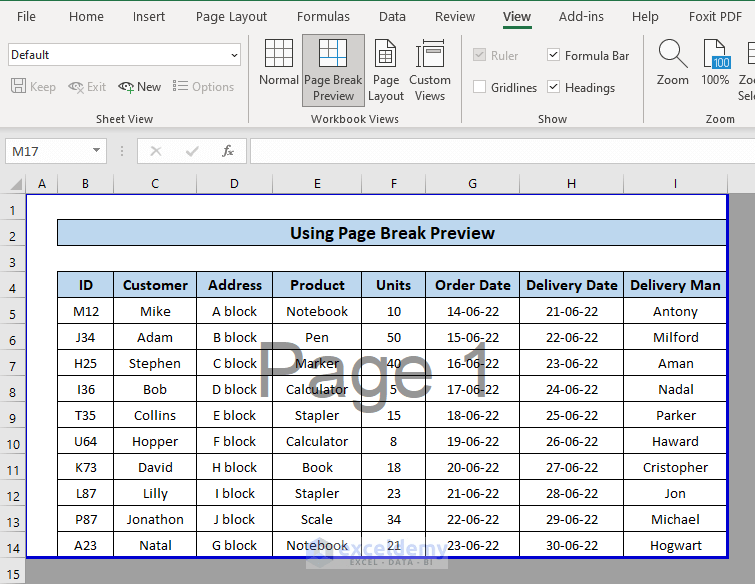Select cell containing 'U64'

[x=86, y=441]
